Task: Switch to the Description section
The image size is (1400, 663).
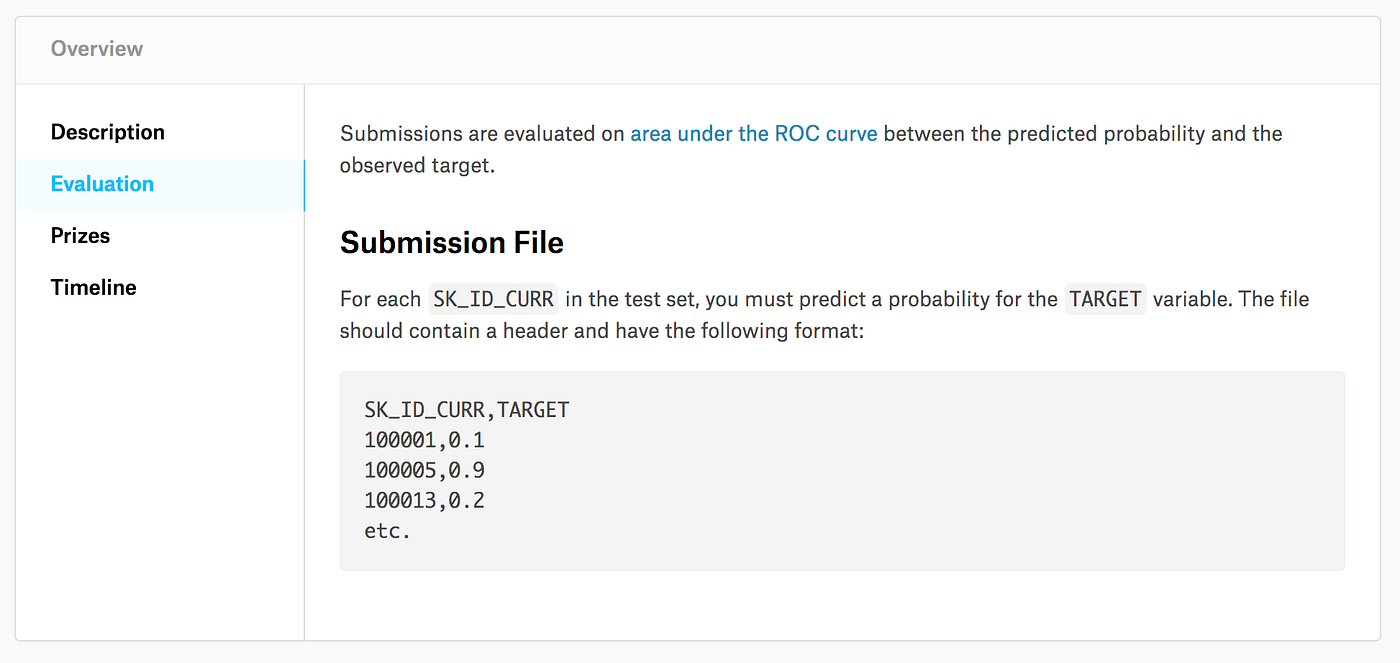Action: coord(107,132)
